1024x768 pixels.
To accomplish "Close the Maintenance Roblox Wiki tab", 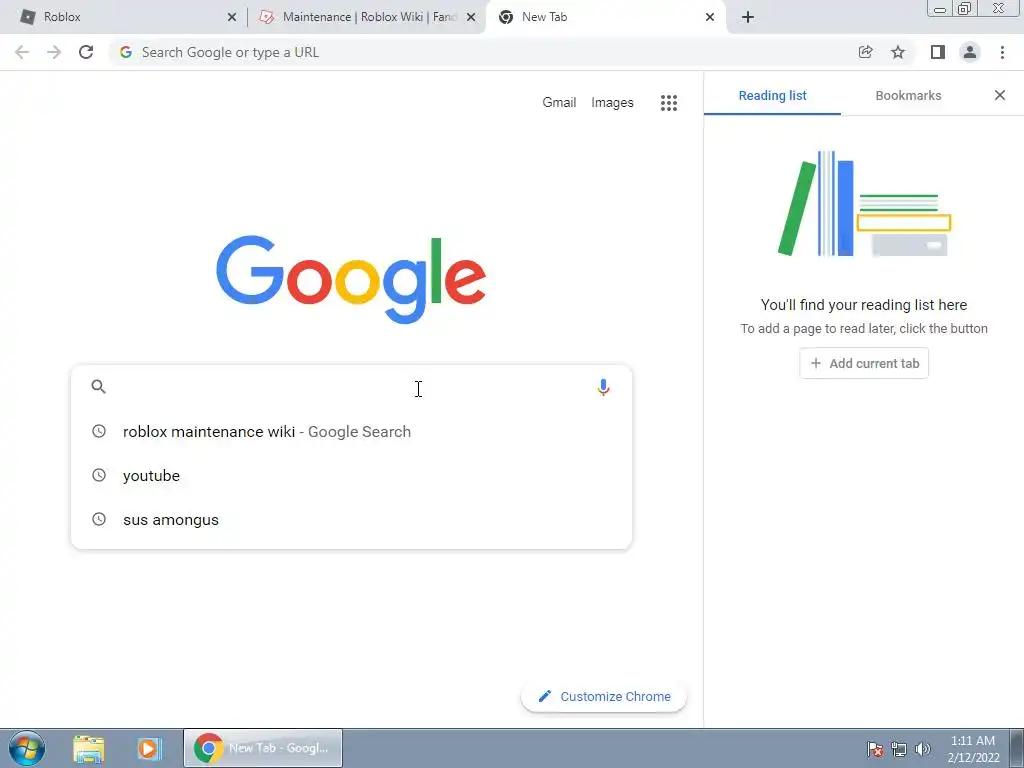I will [471, 17].
